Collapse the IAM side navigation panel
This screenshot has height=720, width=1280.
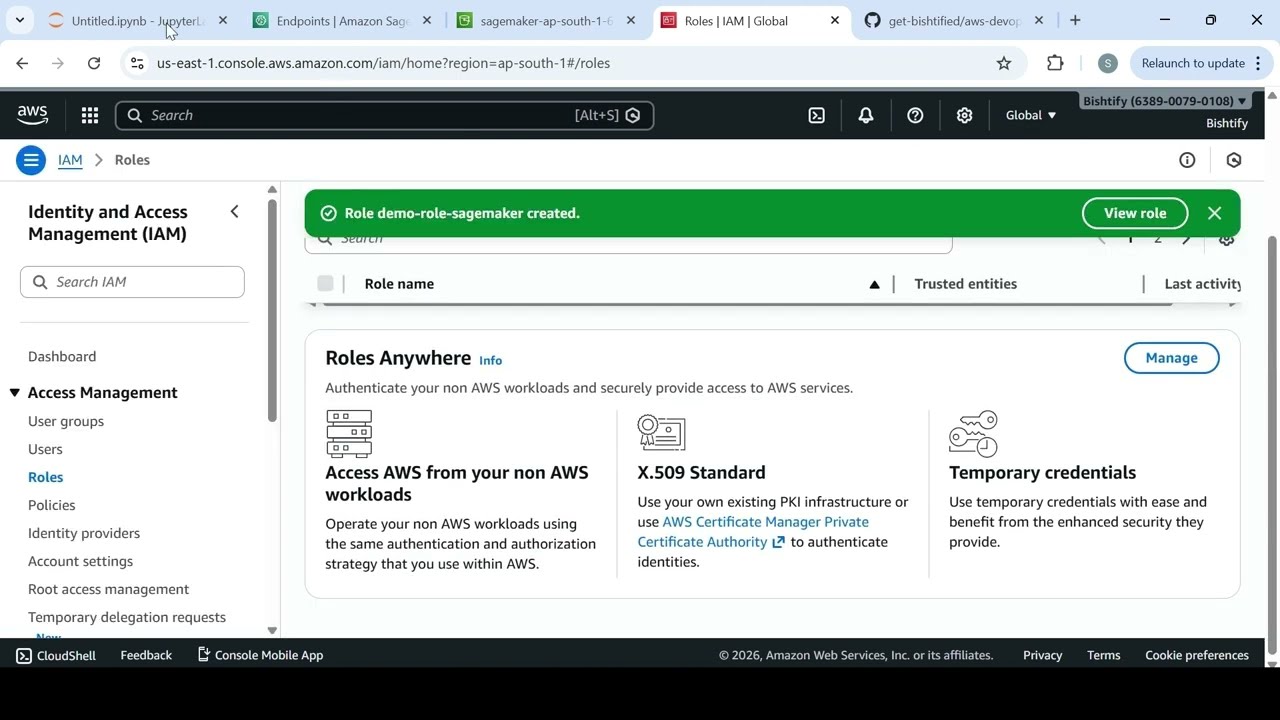click(234, 212)
